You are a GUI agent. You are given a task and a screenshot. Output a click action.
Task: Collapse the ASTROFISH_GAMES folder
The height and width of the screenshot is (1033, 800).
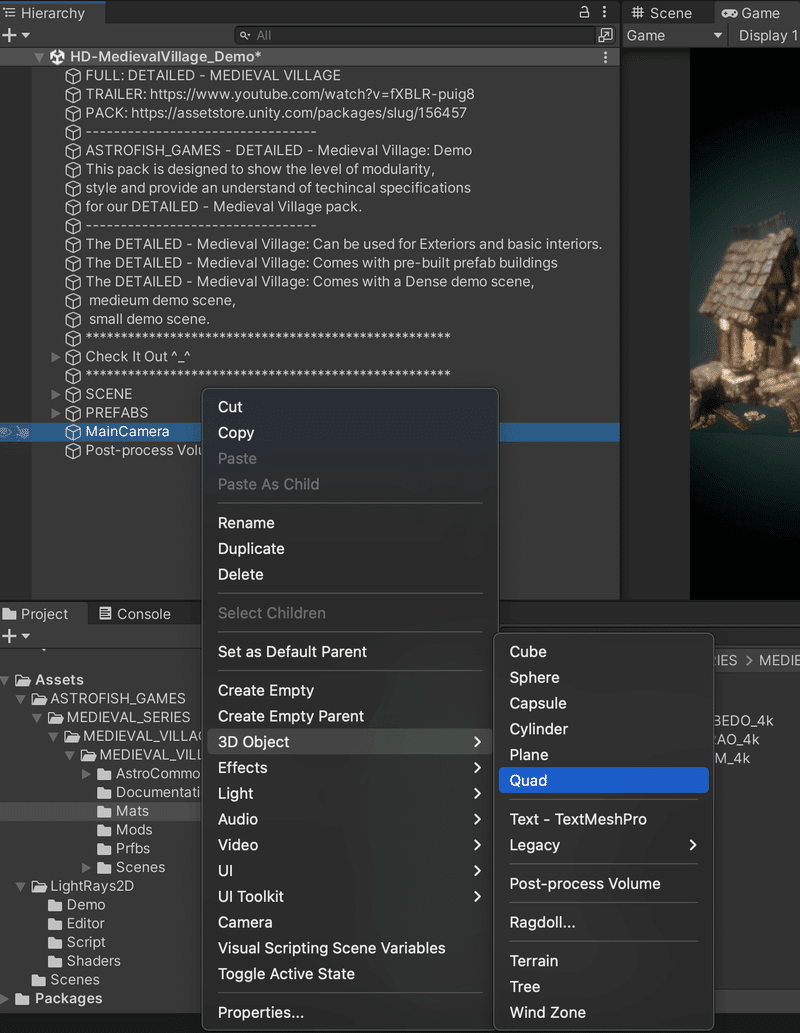(21, 698)
